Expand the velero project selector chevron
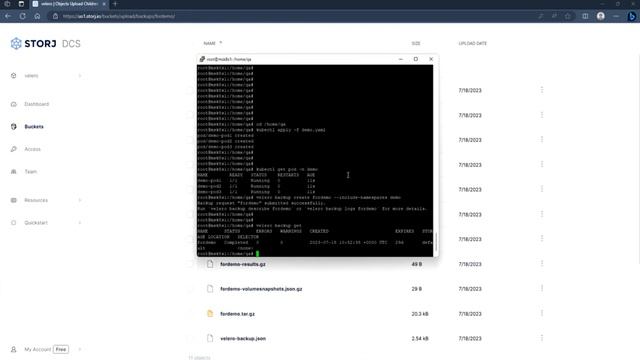640x360 pixels. (x=80, y=76)
